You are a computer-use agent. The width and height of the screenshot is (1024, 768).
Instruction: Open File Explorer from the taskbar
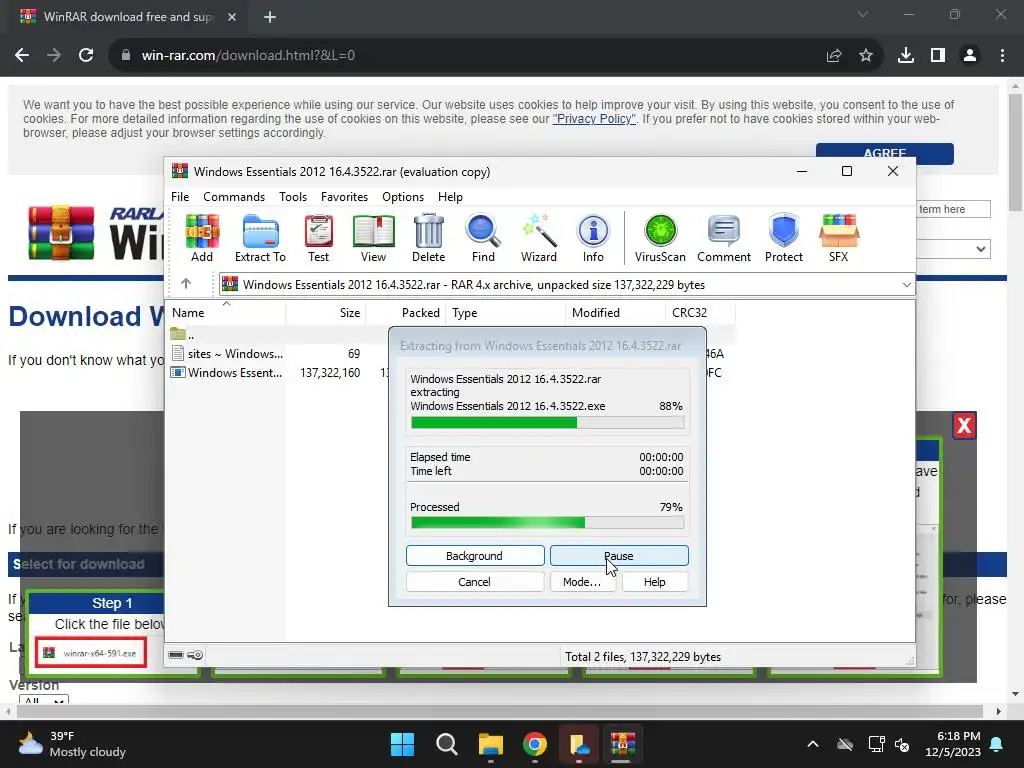click(x=490, y=744)
